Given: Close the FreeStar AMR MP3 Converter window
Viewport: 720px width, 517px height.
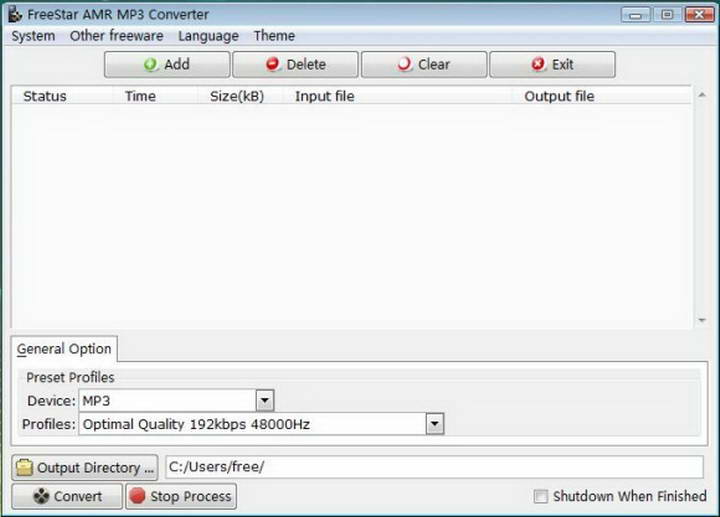Looking at the screenshot, I should point(699,15).
